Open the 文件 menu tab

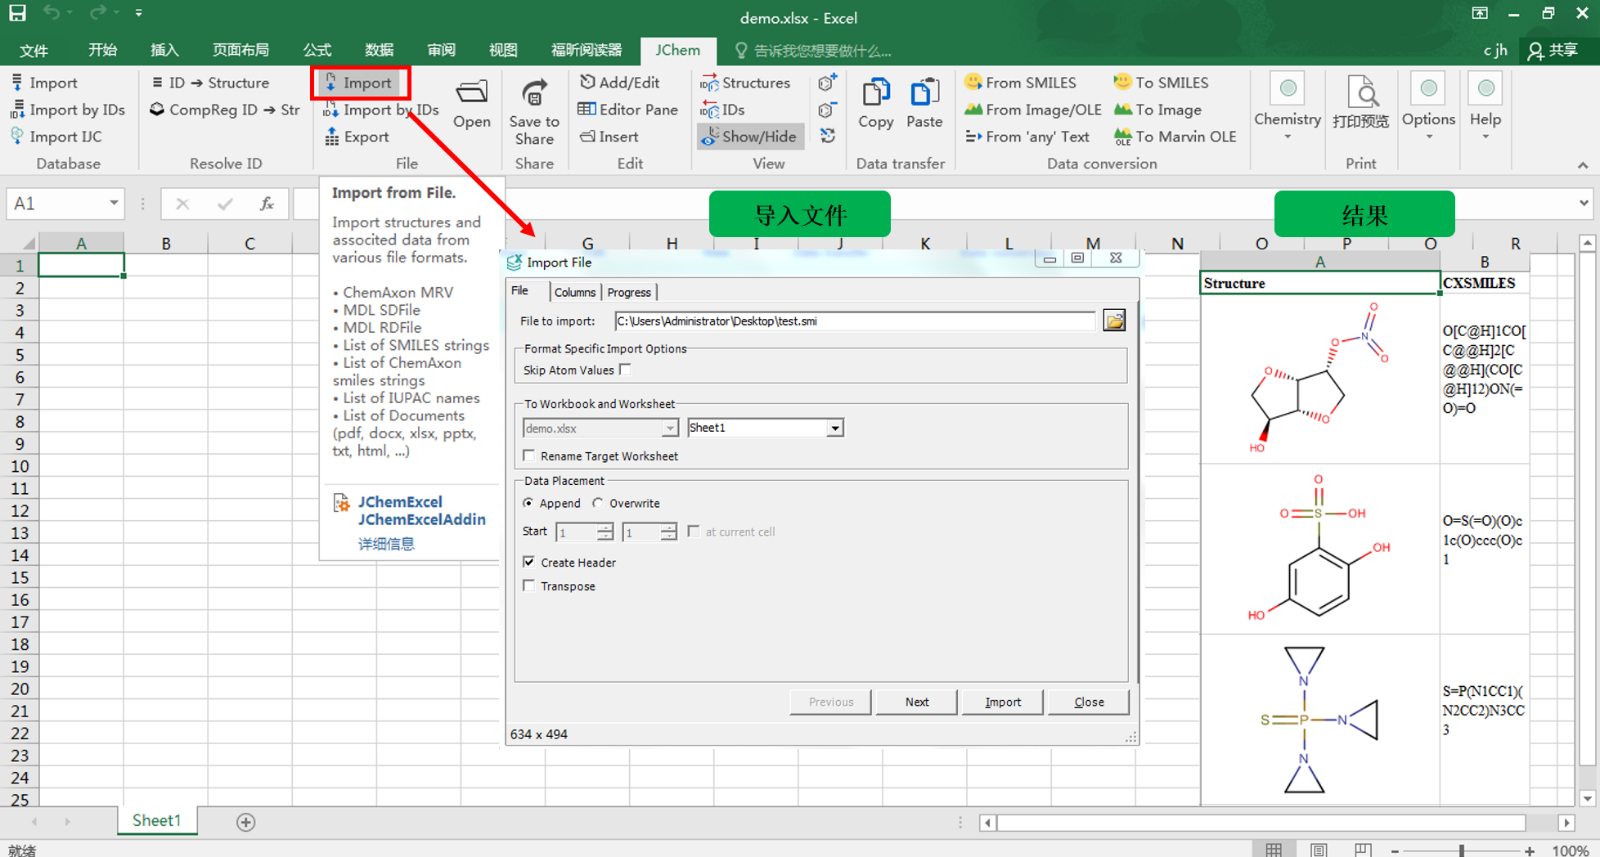coord(34,50)
